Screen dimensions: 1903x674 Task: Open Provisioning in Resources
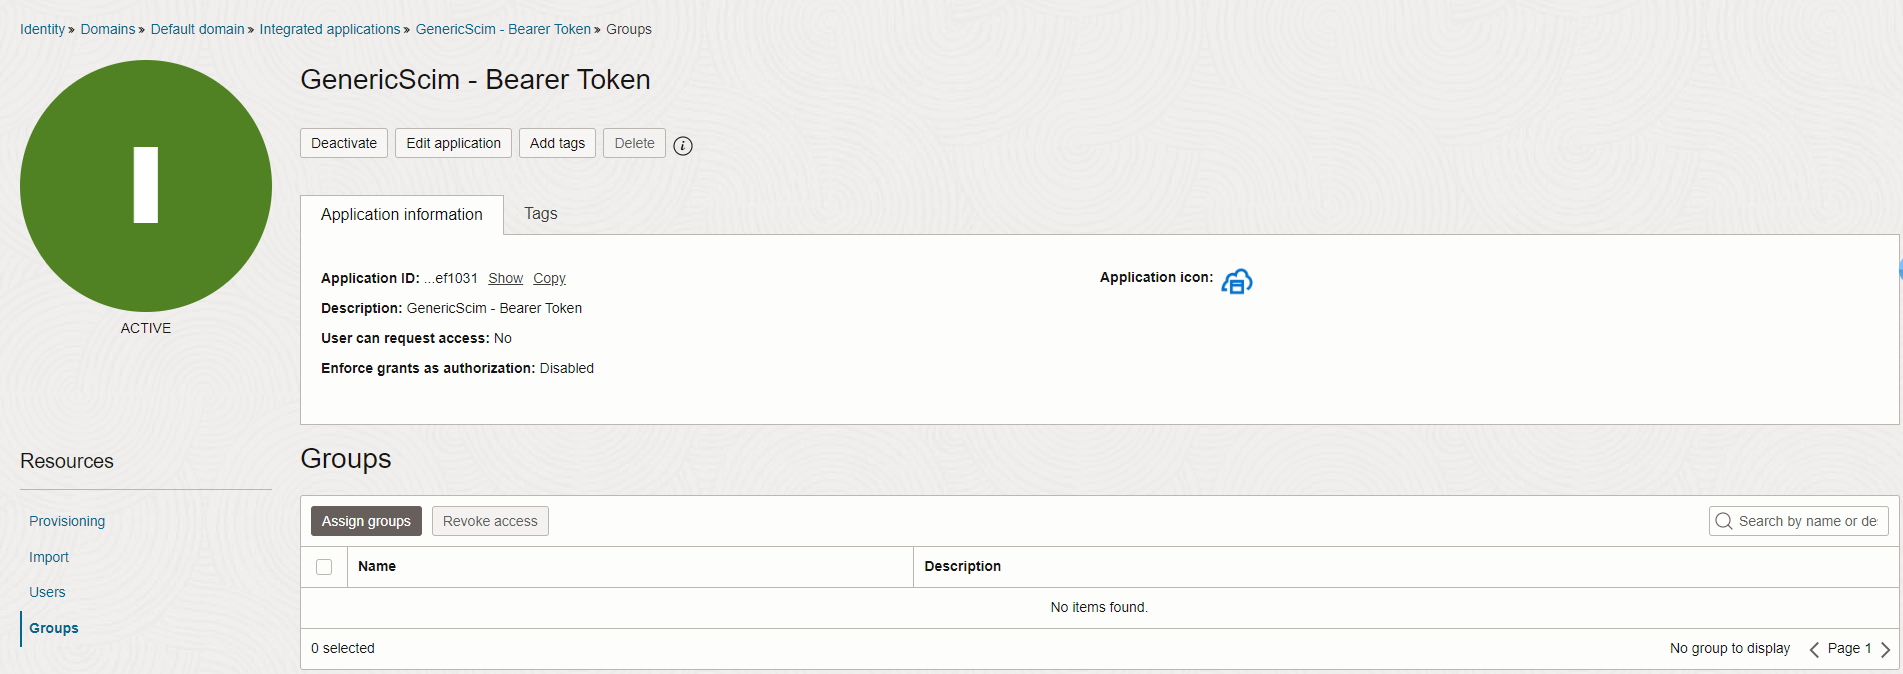tap(67, 521)
